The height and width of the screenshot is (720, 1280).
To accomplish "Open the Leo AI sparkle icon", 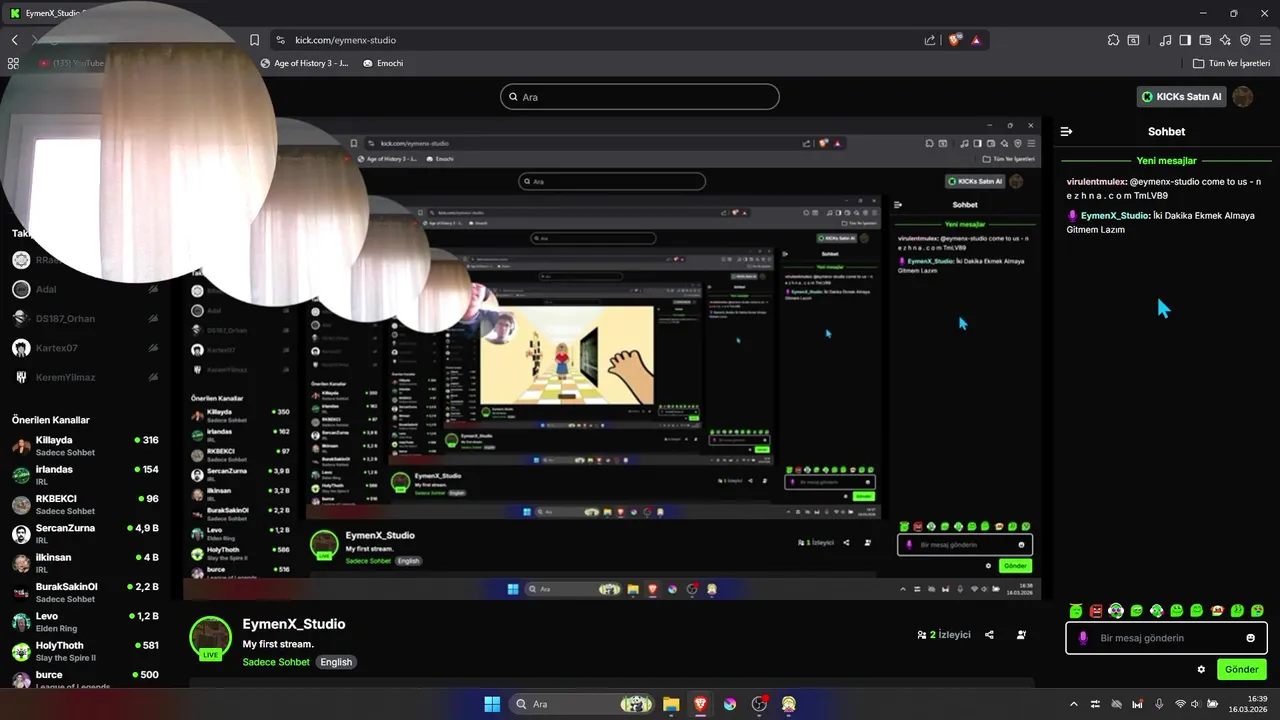I will 1225,40.
